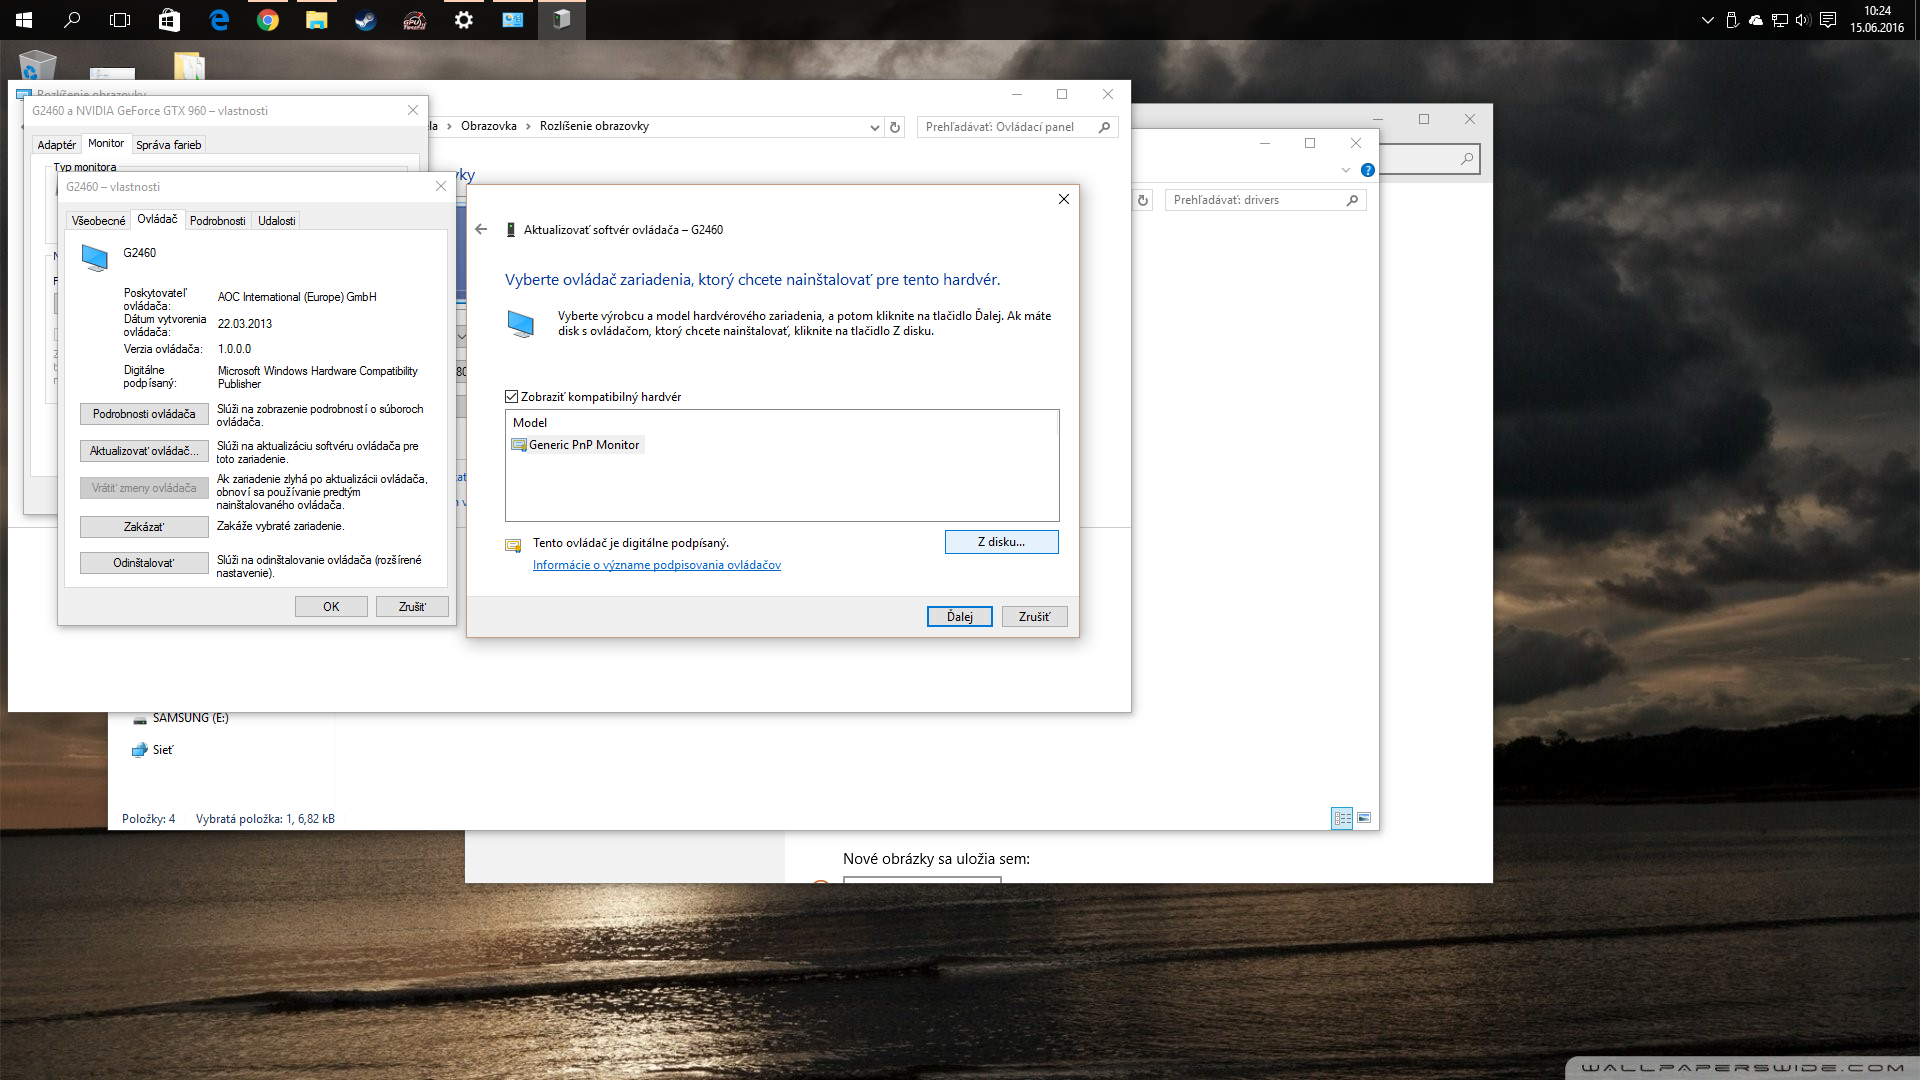
Task: Open Google Chrome from the taskbar
Action: (267, 20)
